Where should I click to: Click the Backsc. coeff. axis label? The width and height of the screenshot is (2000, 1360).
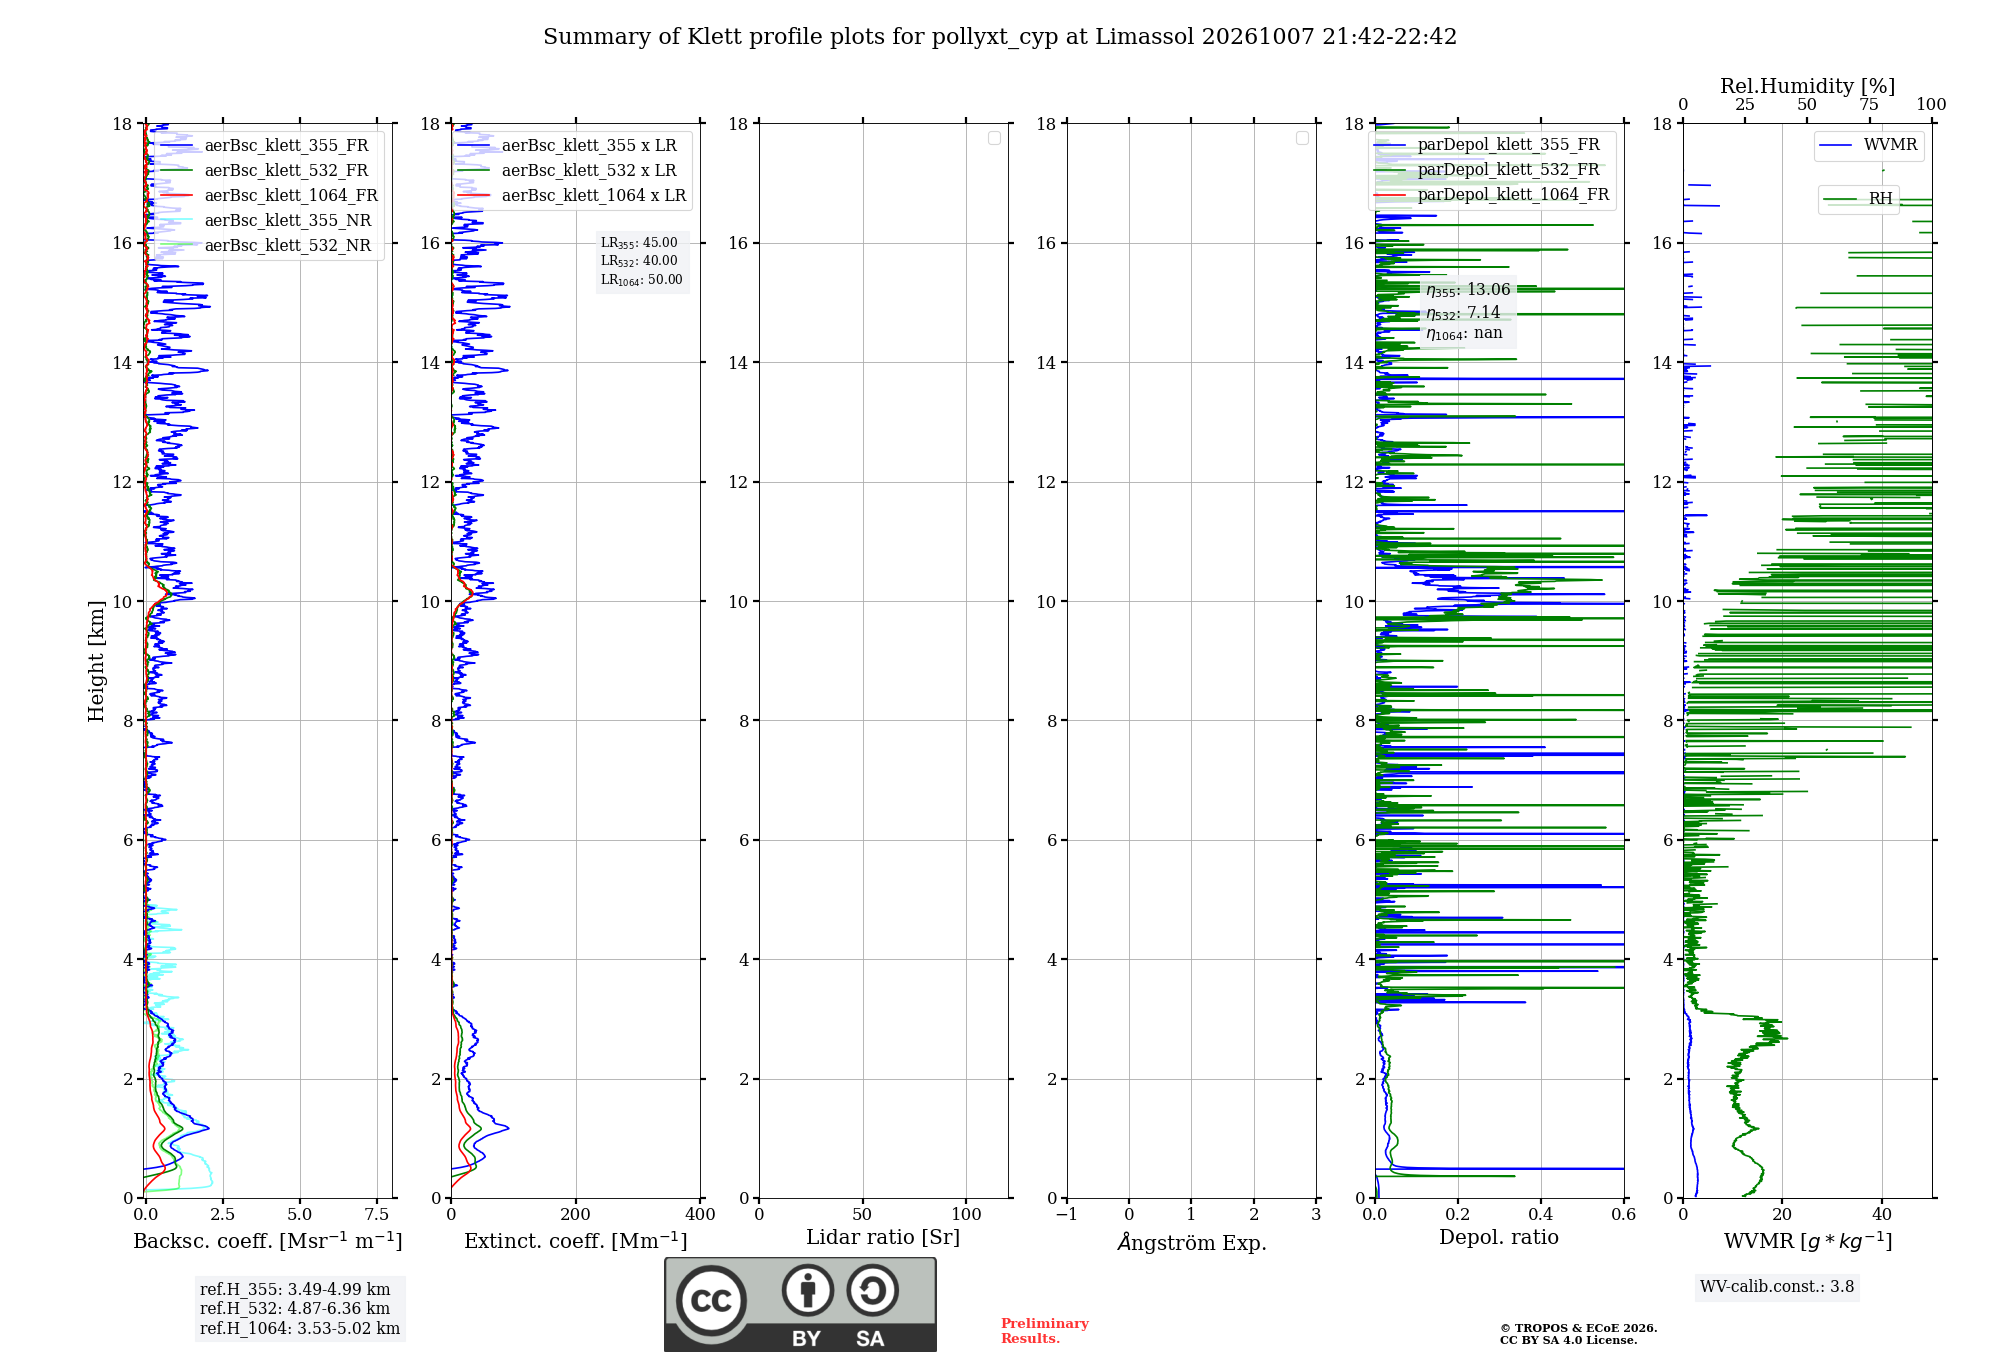[268, 1241]
